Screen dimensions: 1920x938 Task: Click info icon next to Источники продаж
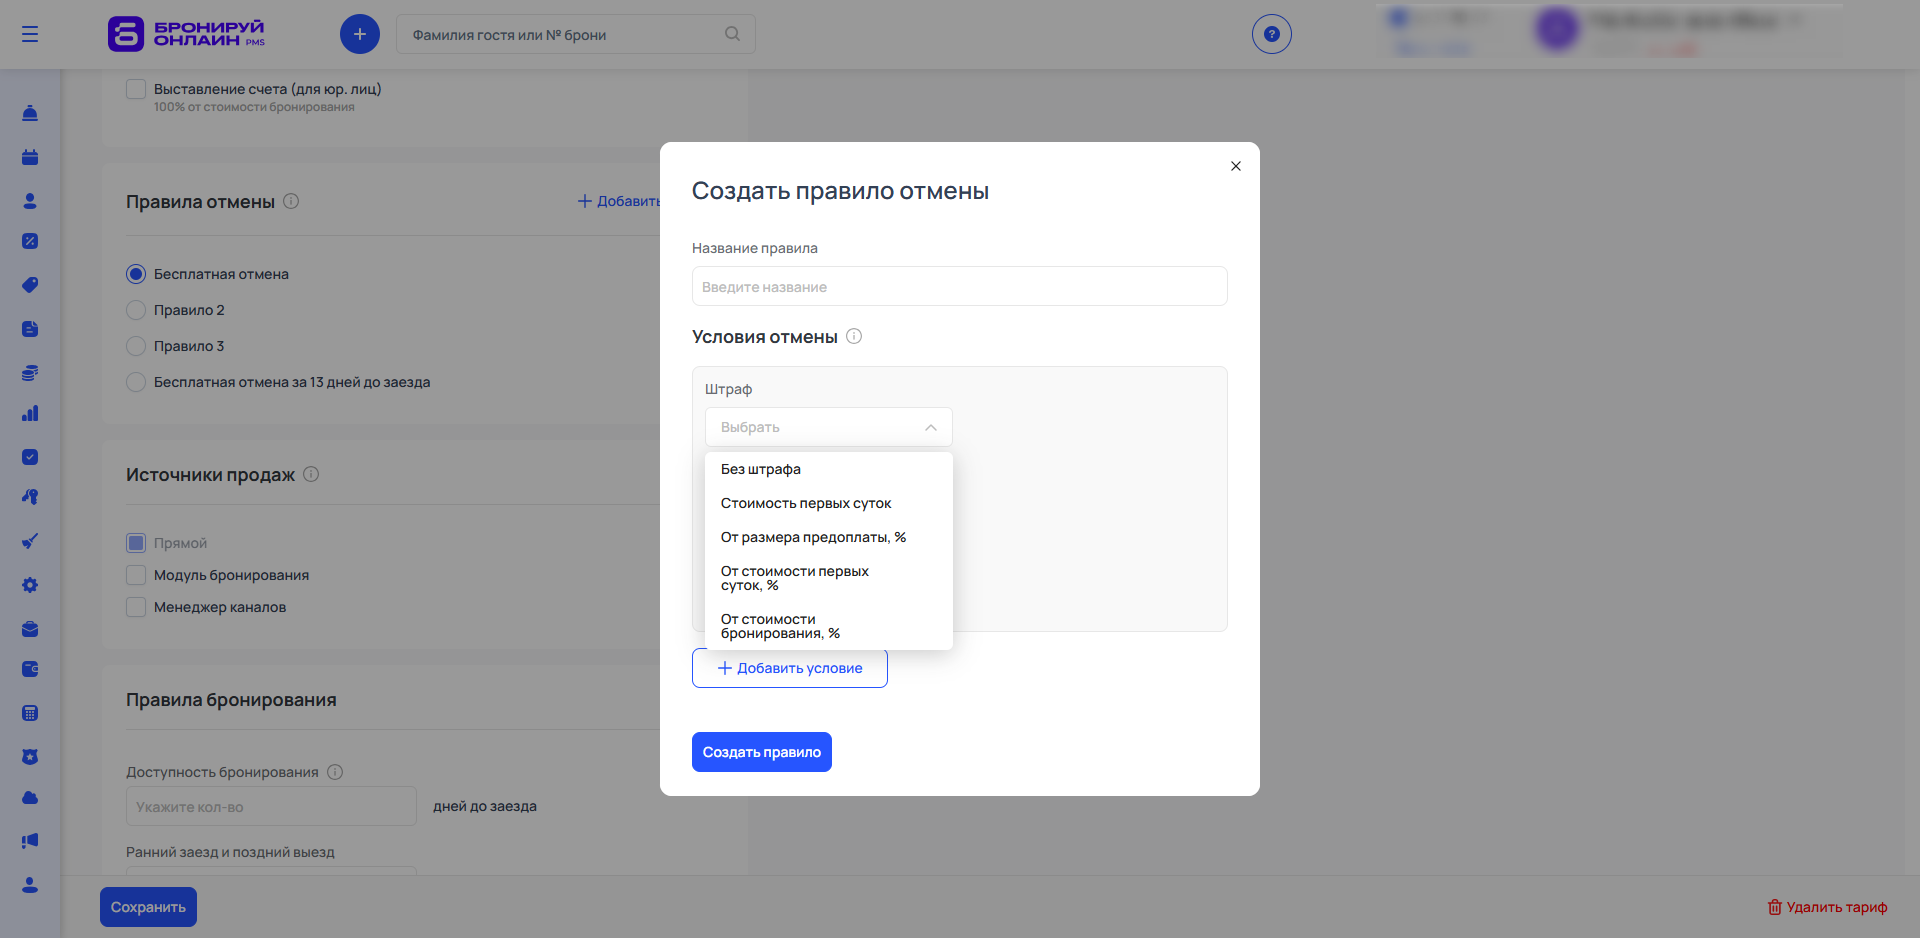pyautogui.click(x=311, y=474)
